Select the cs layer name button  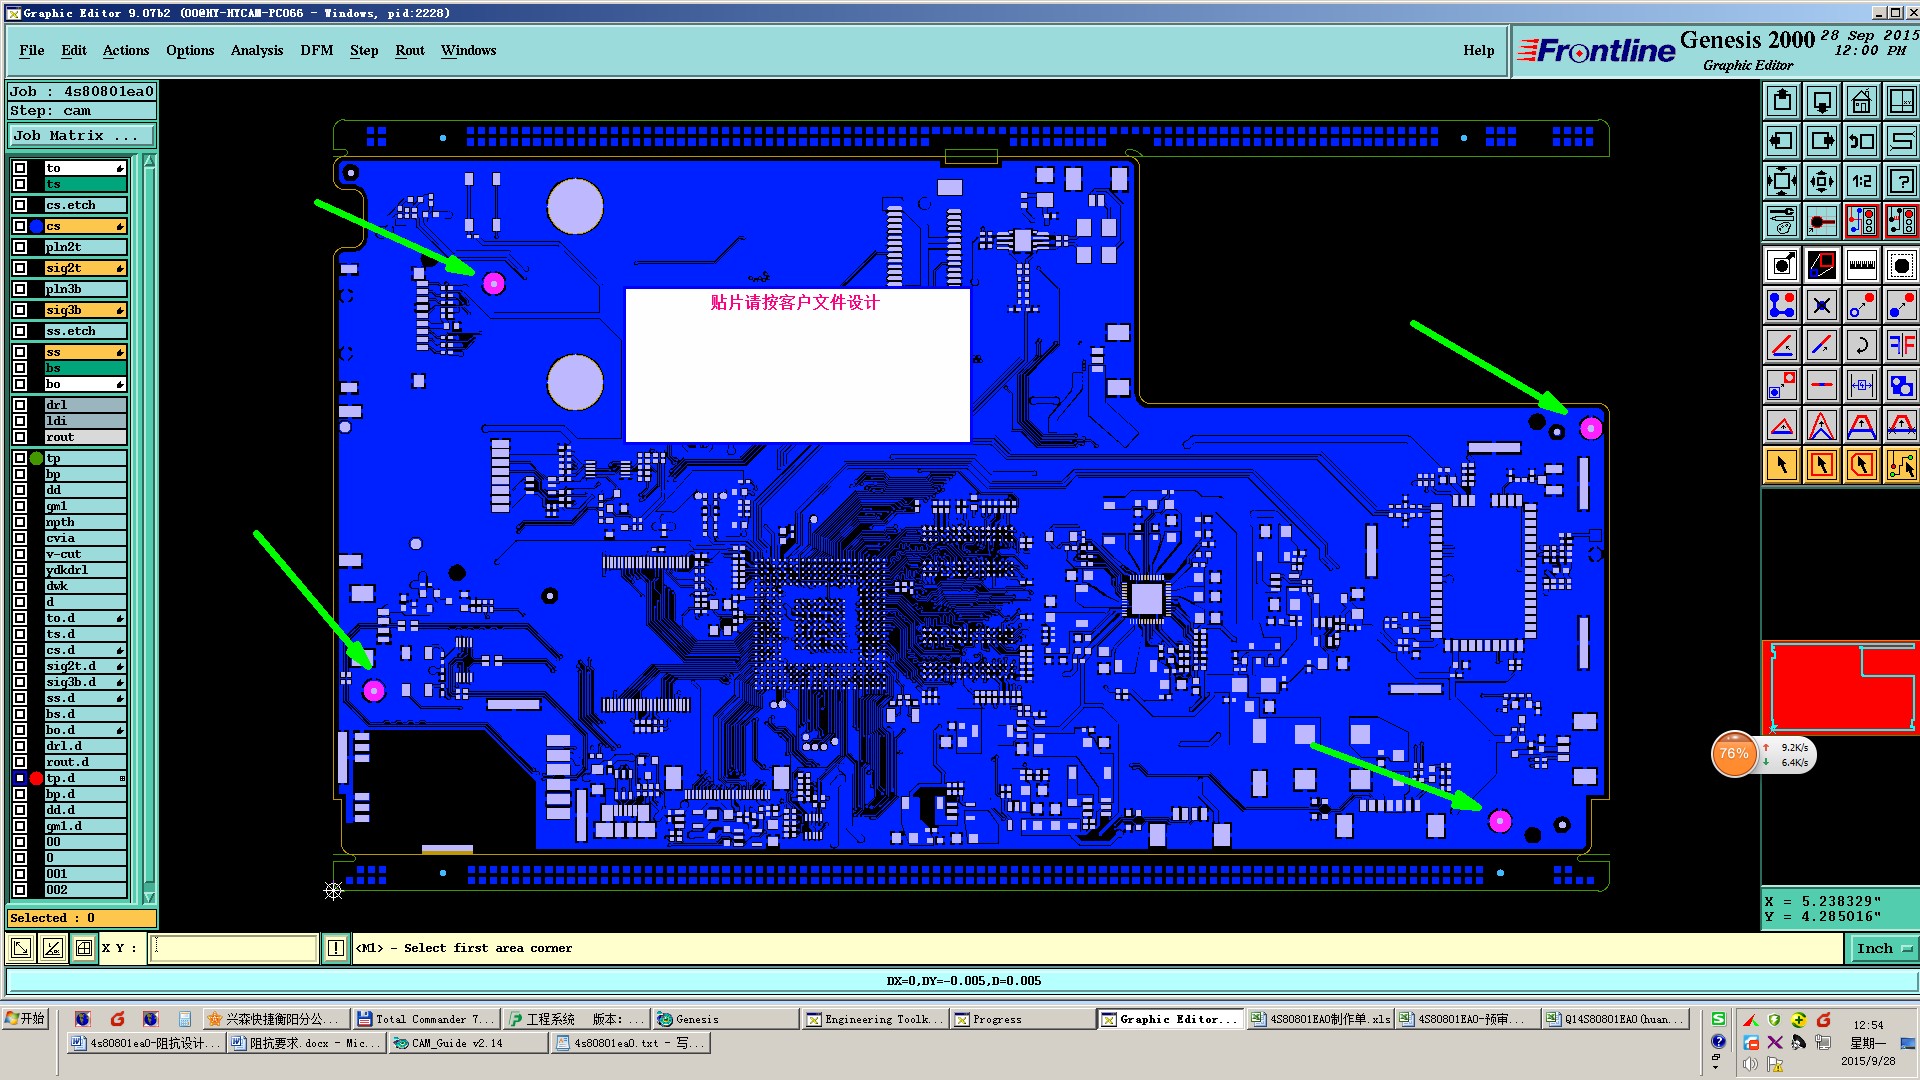86,226
